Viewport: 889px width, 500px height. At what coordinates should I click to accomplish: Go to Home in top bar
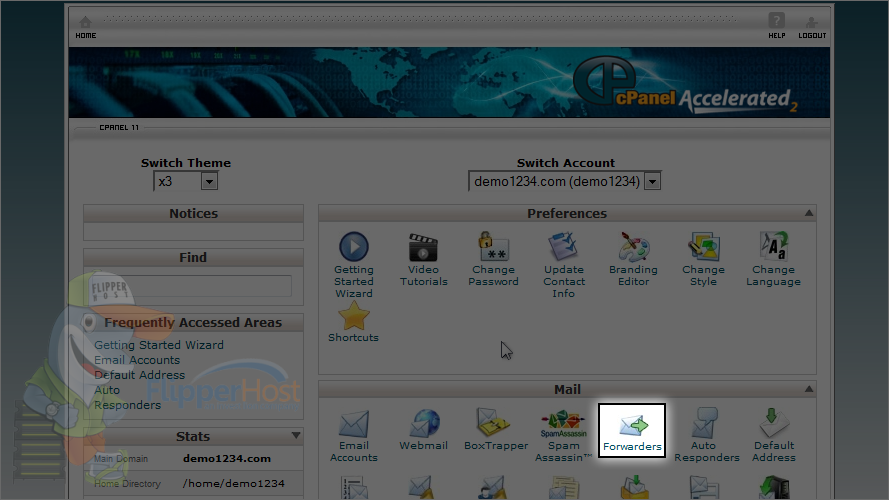pos(86,27)
